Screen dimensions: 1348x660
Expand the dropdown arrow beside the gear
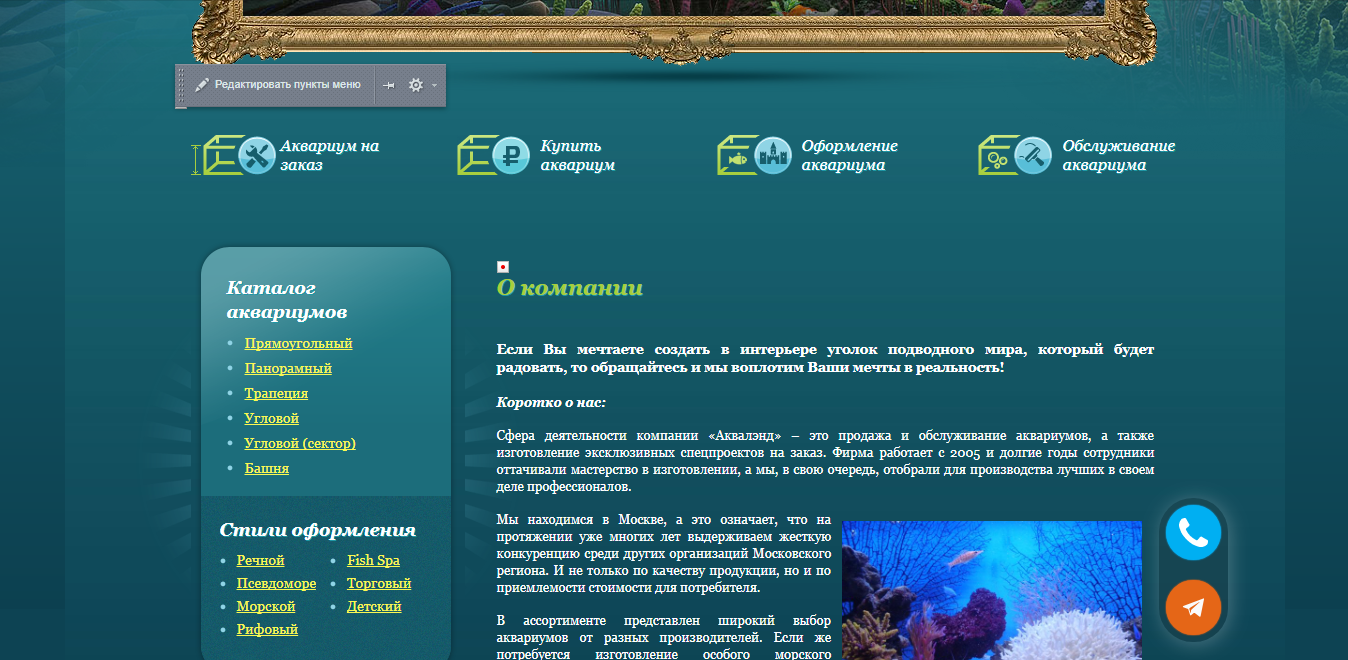(x=434, y=86)
